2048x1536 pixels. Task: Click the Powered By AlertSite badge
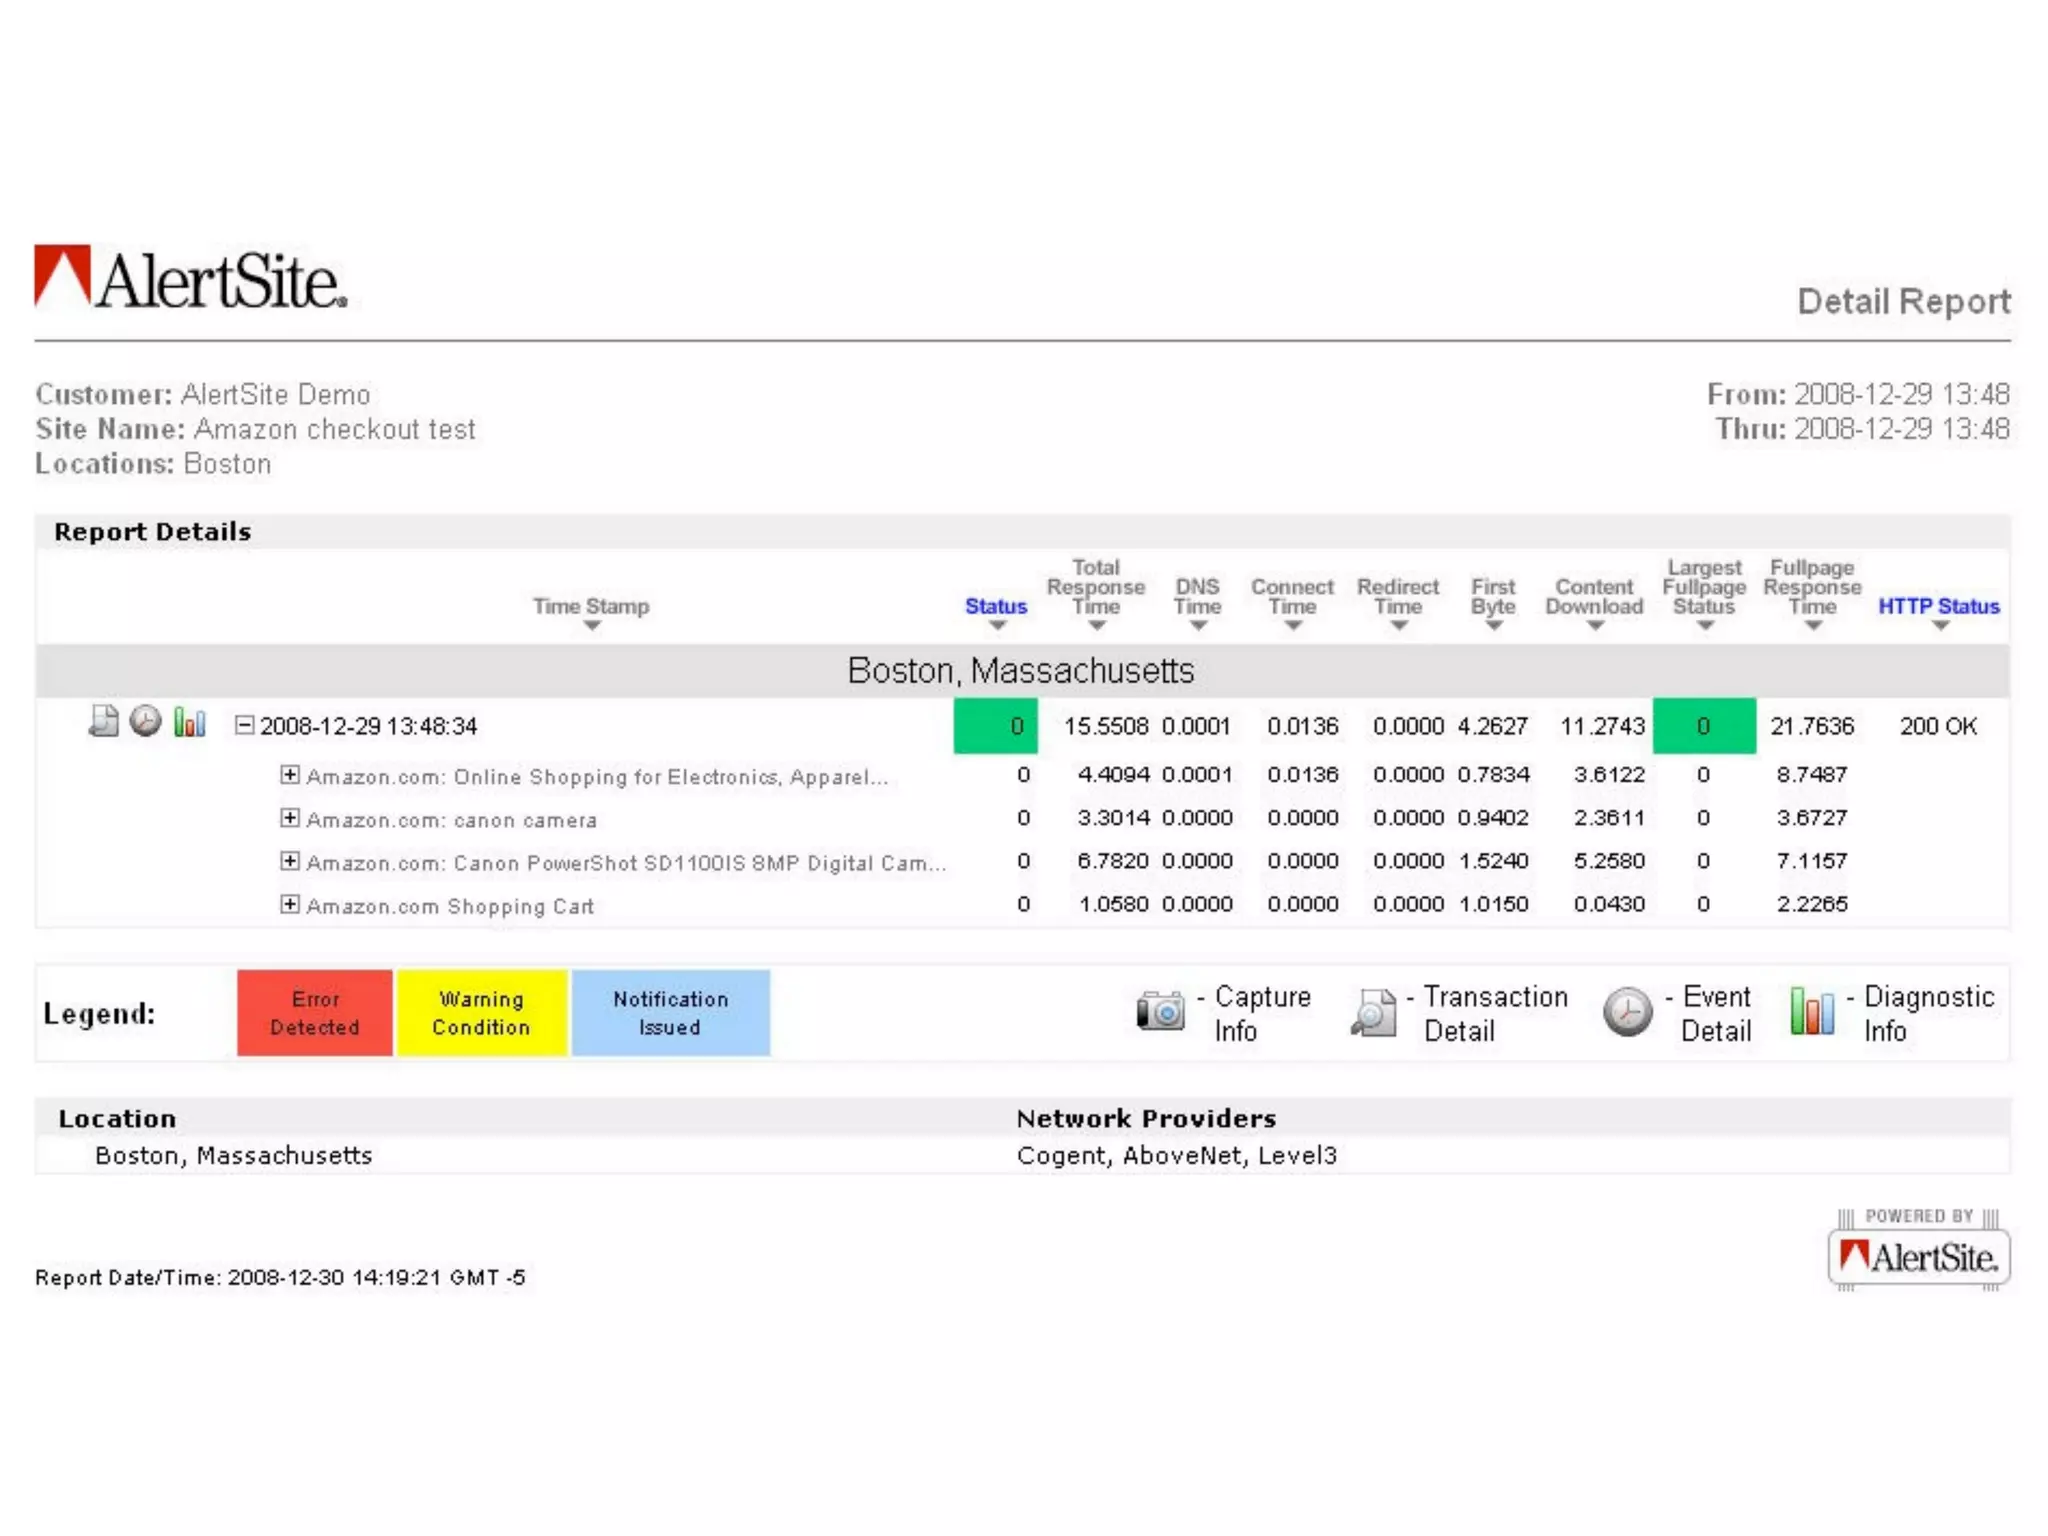click(x=1918, y=1253)
